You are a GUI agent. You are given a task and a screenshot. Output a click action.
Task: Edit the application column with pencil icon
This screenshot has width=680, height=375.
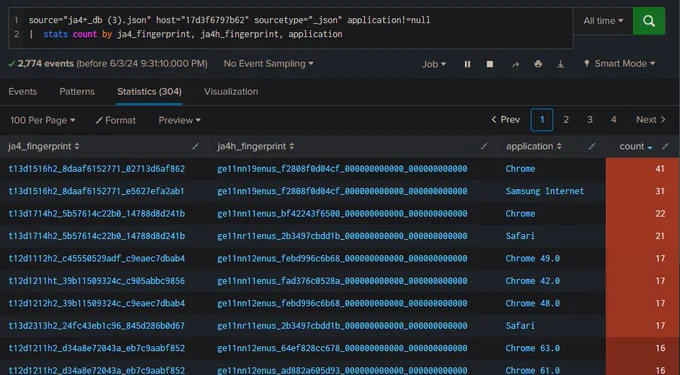(592, 147)
